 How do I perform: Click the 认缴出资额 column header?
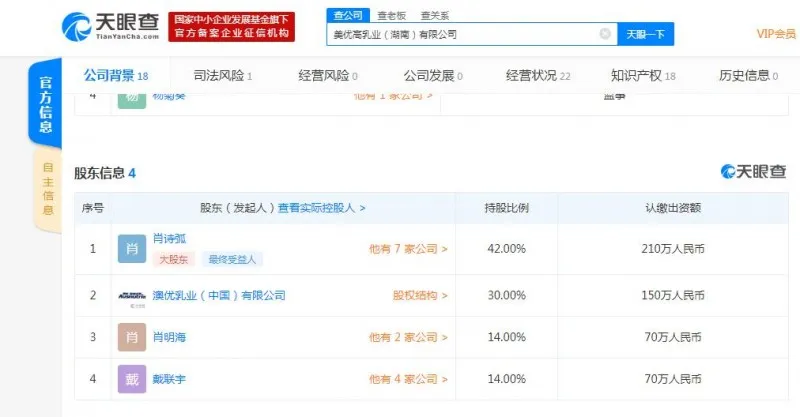pyautogui.click(x=673, y=208)
